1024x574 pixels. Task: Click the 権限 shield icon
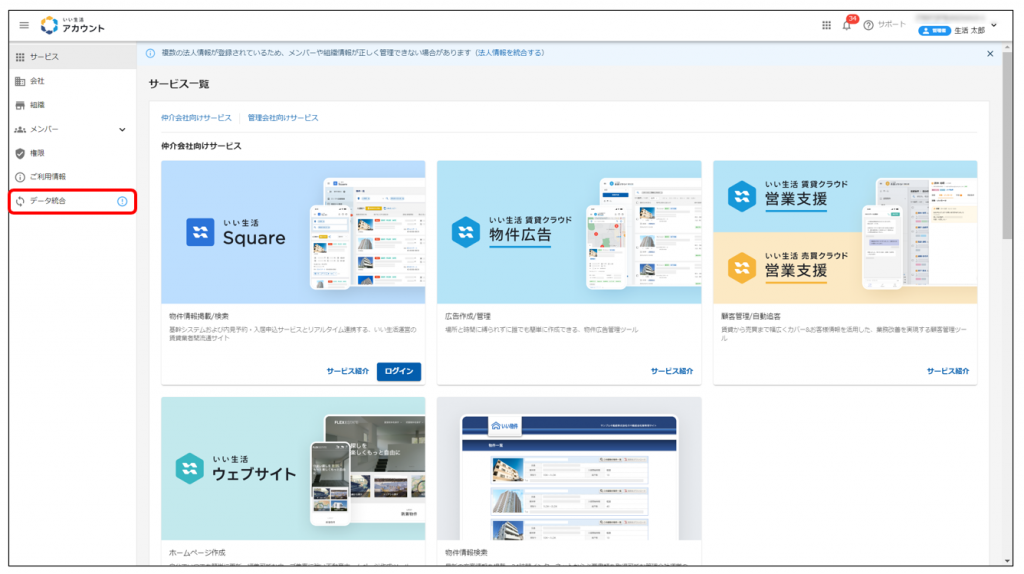tap(20, 153)
